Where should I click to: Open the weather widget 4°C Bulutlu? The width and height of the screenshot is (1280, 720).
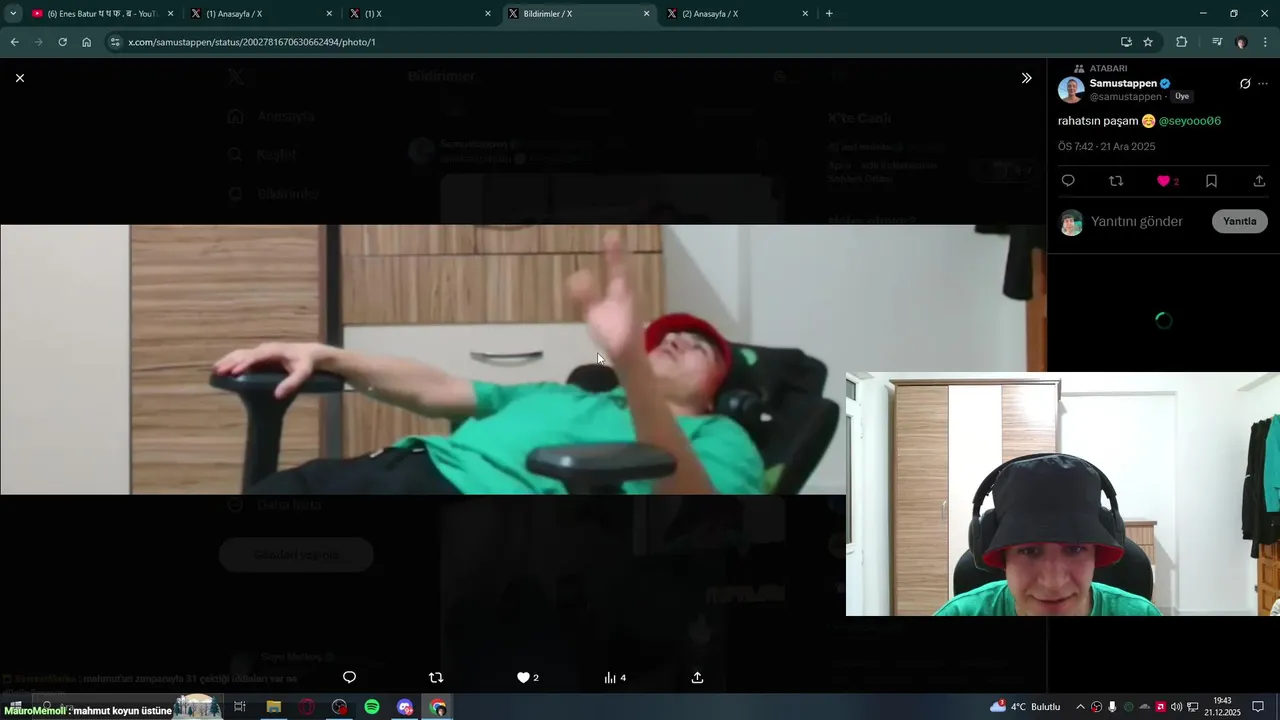tap(1025, 707)
